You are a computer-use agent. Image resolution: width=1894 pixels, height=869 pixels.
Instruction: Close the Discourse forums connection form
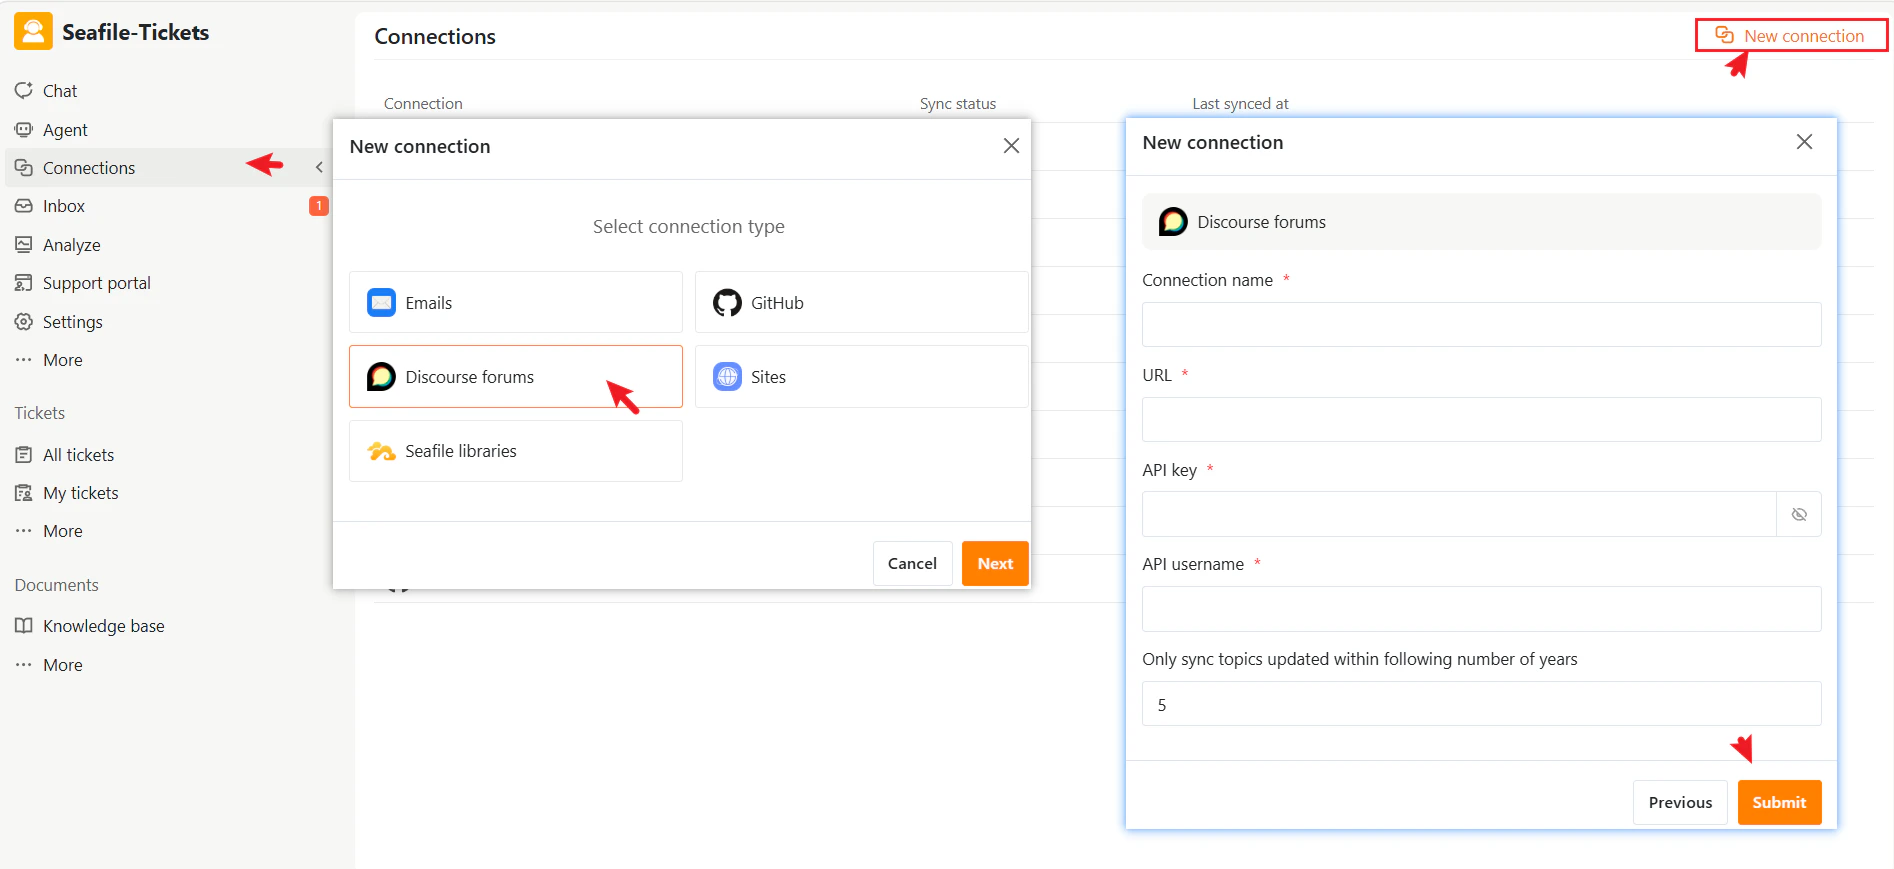[x=1804, y=142]
